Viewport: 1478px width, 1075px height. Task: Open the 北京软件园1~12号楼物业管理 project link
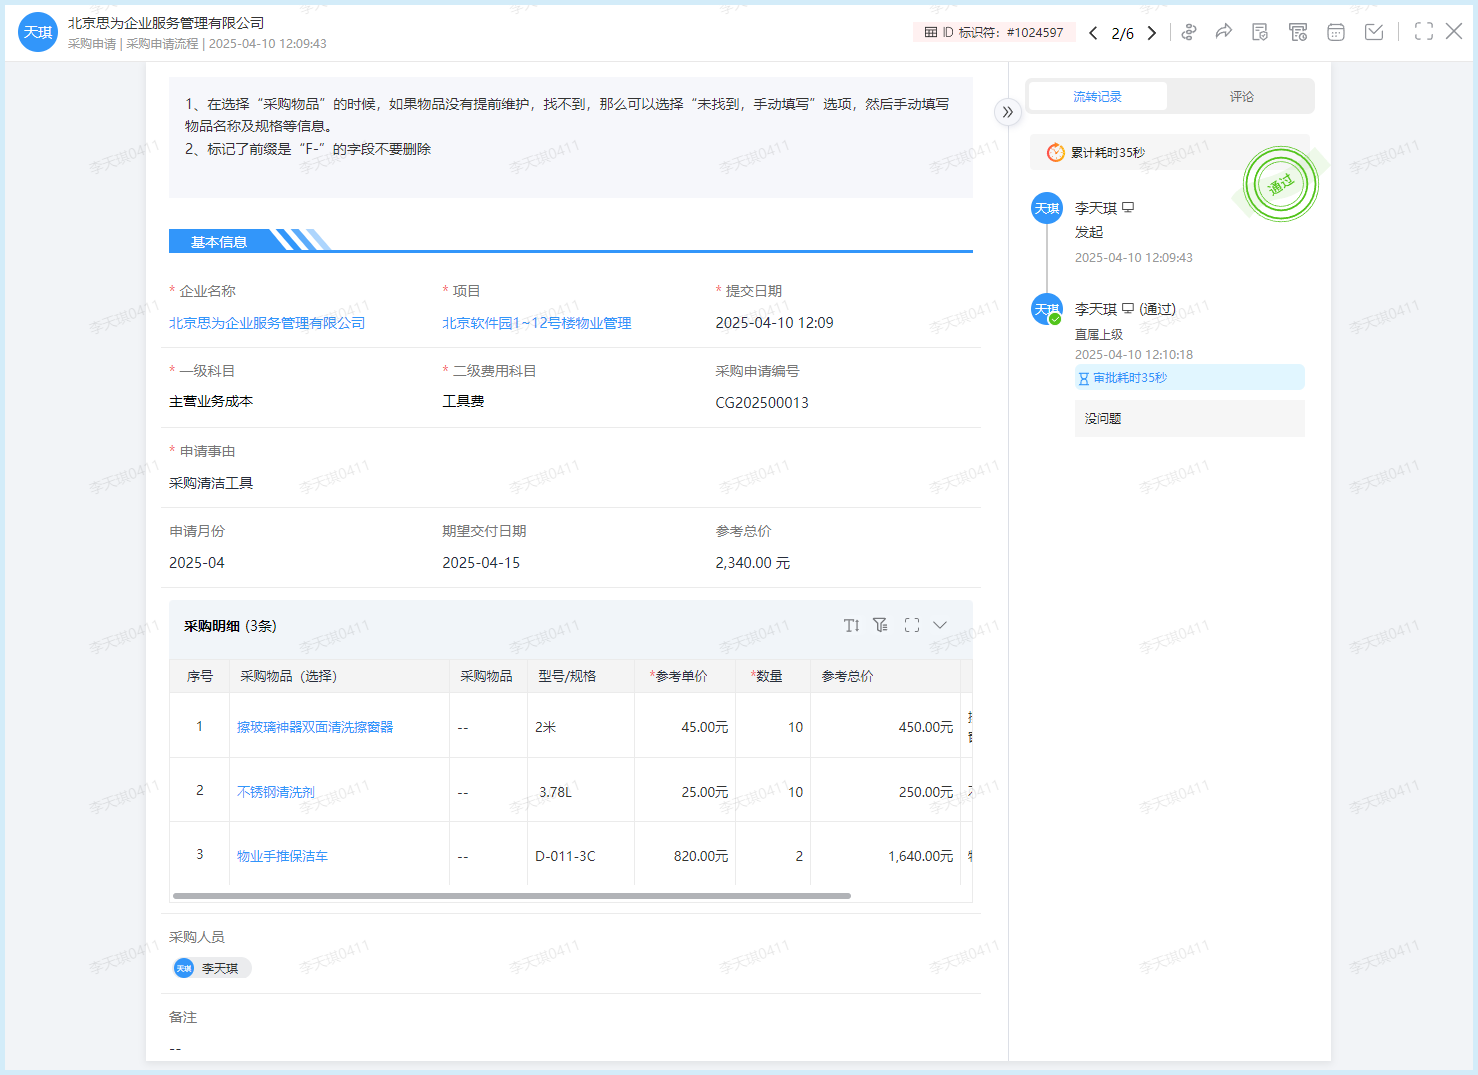click(537, 323)
